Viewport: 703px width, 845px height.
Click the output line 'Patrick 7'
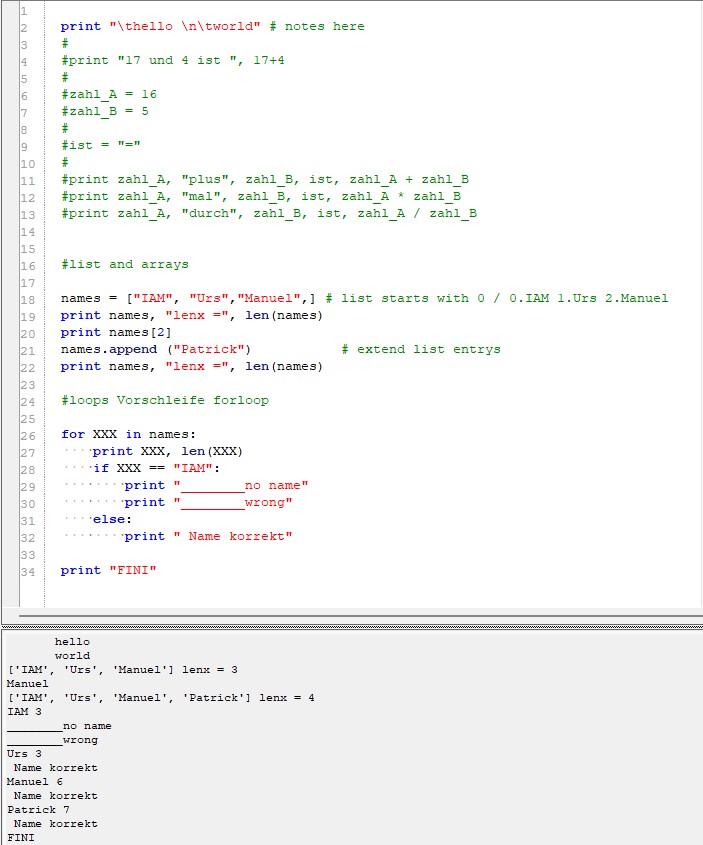38,810
